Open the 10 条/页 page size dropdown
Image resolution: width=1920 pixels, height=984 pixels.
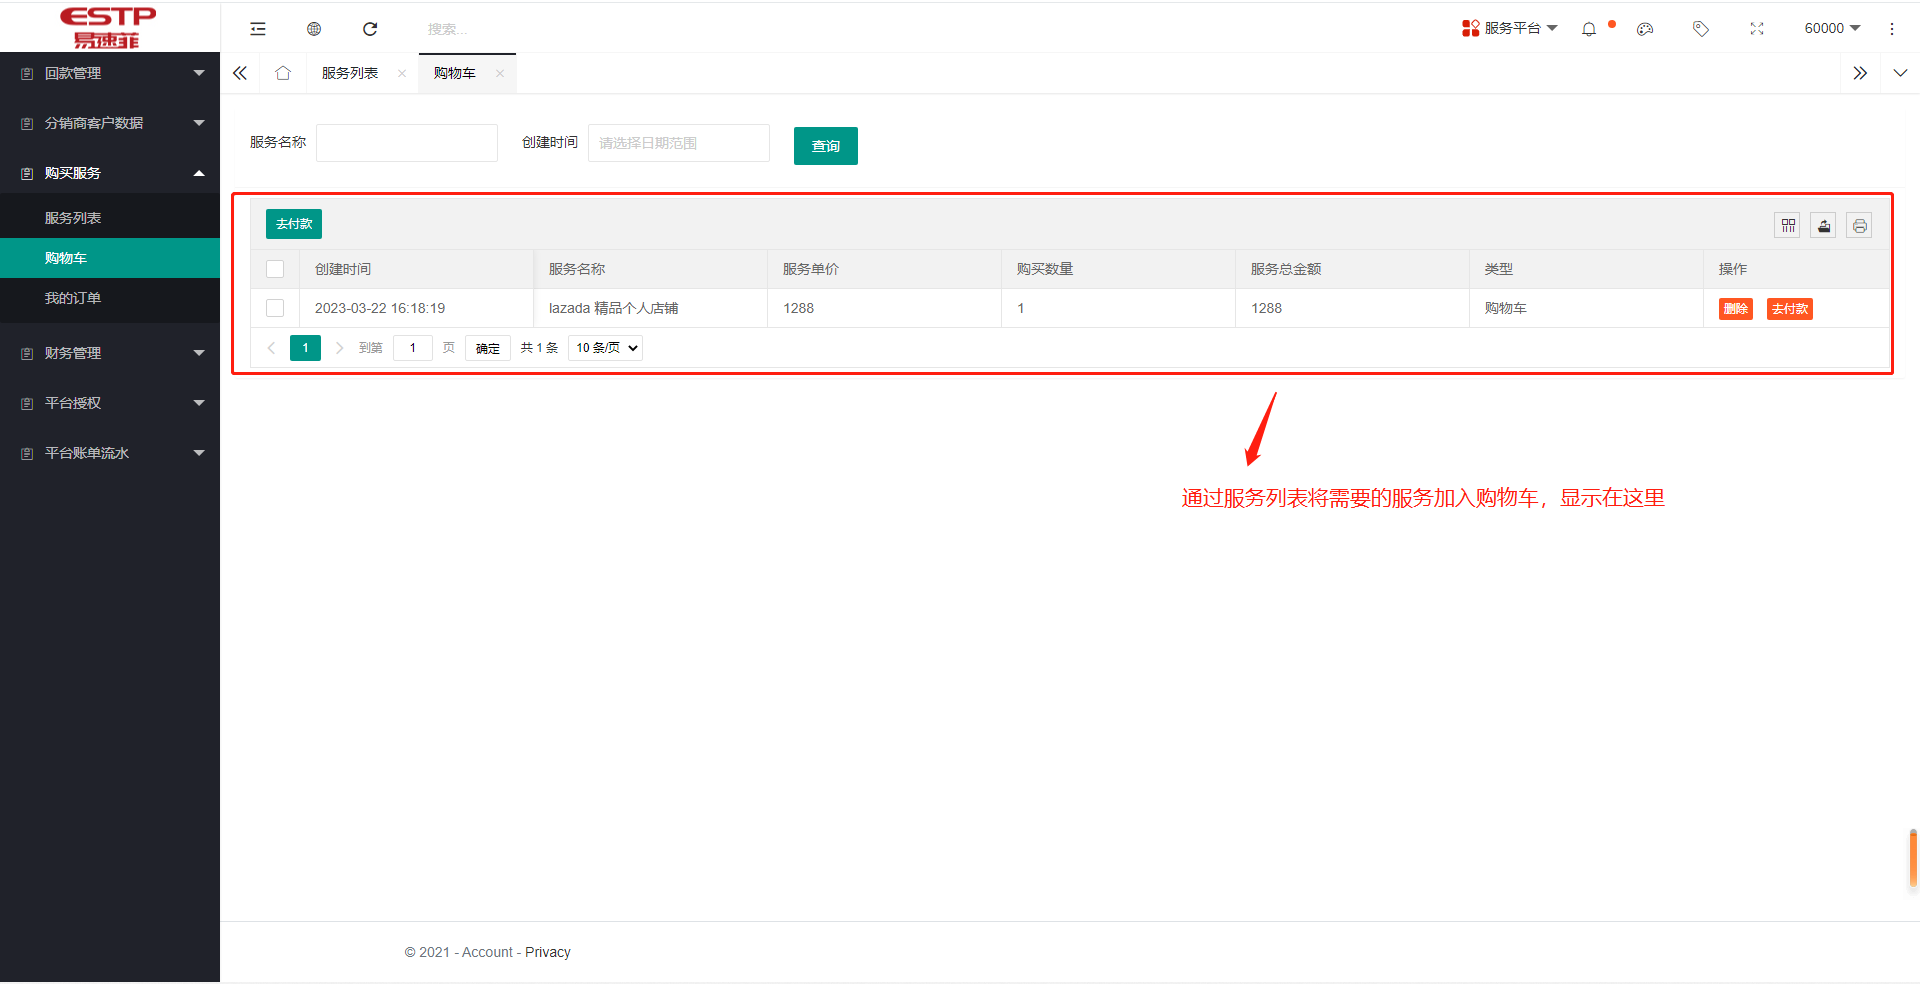pyautogui.click(x=605, y=348)
